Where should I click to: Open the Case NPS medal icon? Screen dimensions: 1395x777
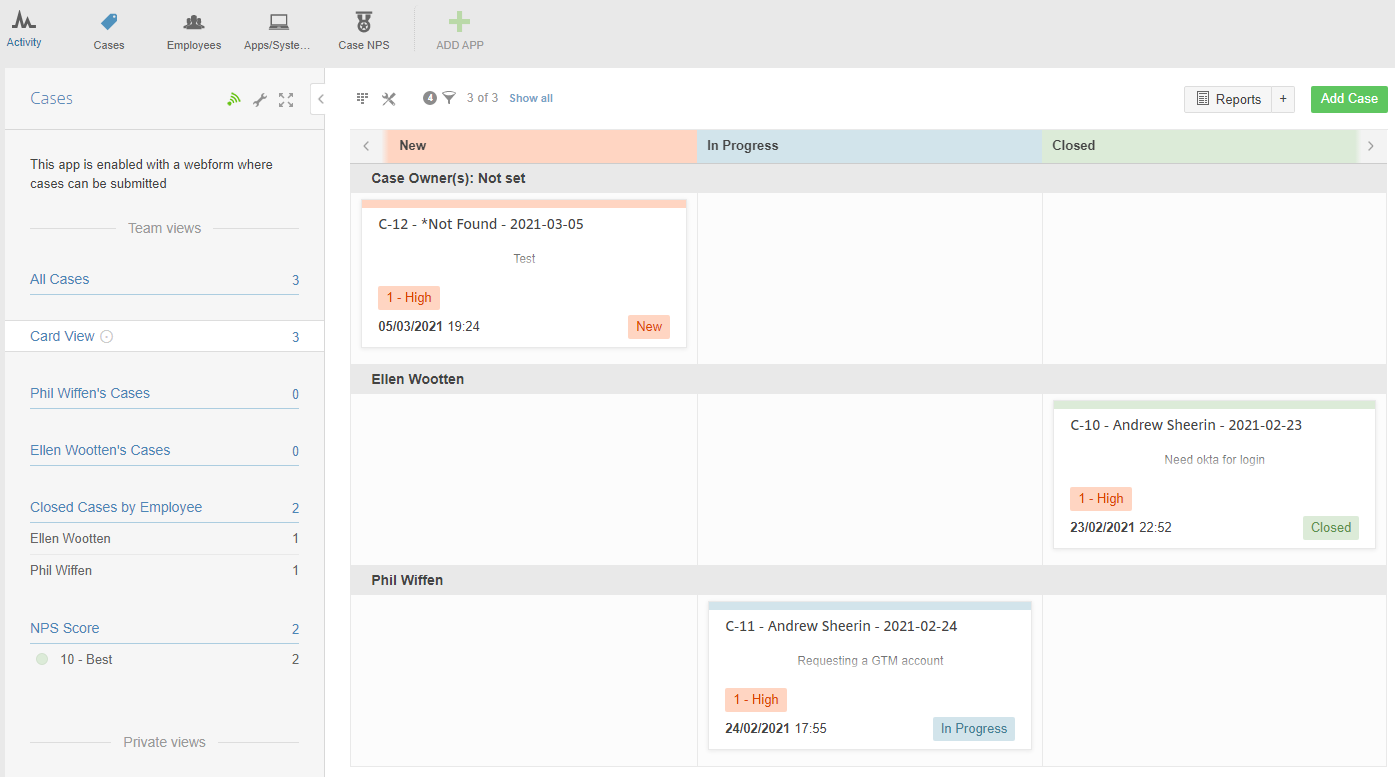363,22
